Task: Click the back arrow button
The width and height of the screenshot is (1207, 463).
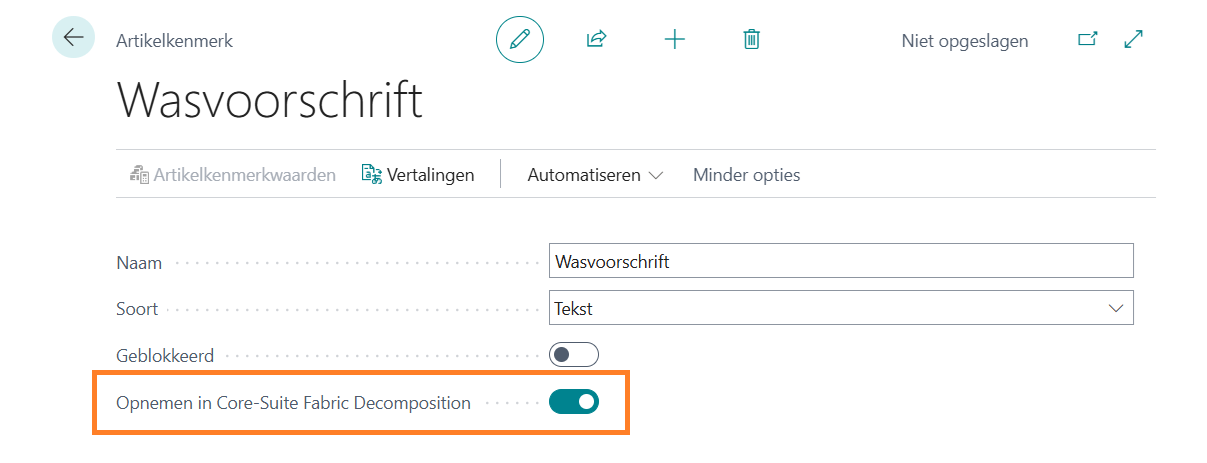Action: click(73, 38)
